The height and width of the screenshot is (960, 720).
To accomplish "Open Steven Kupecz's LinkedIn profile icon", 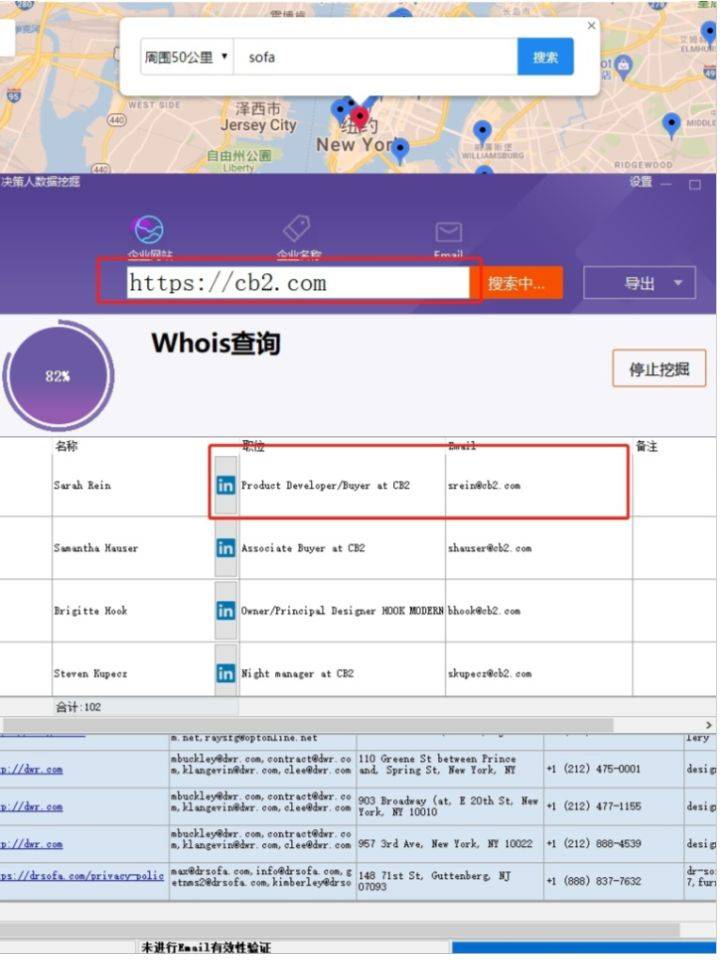I will (x=226, y=674).
